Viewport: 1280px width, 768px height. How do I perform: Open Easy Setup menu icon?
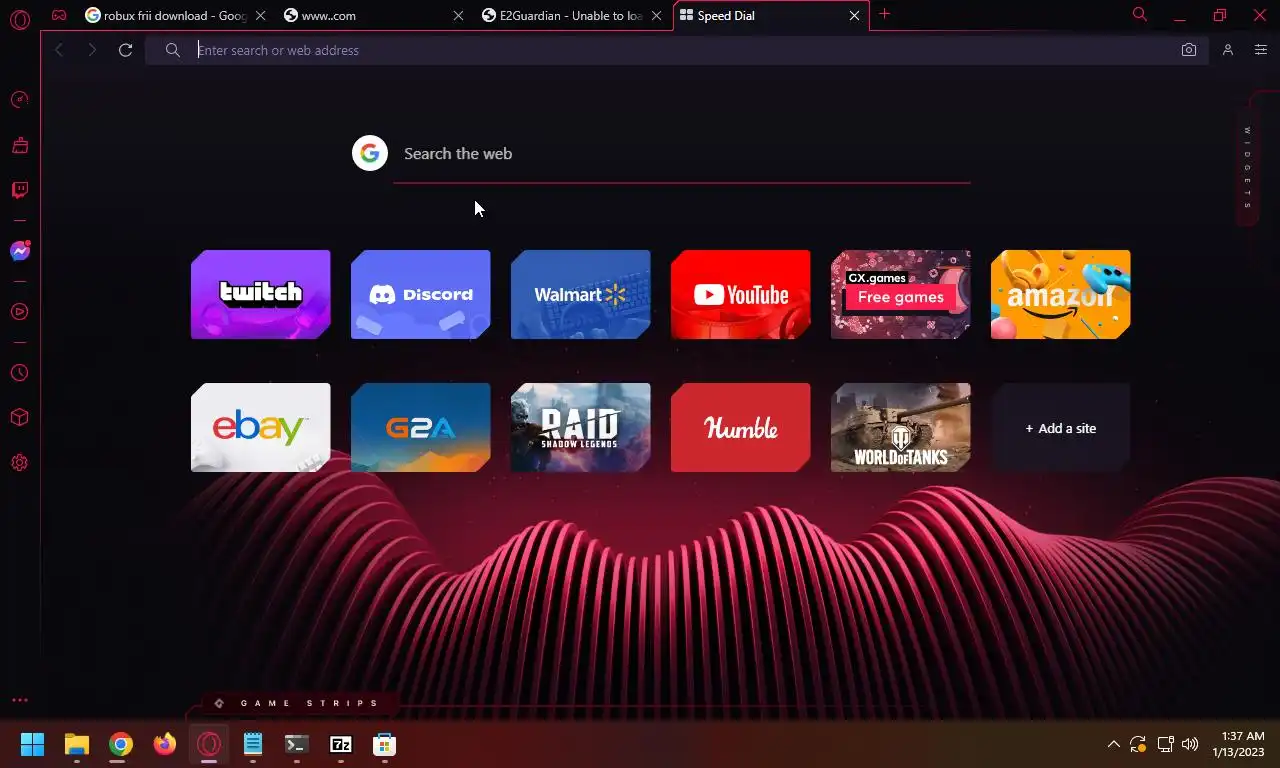click(1260, 50)
